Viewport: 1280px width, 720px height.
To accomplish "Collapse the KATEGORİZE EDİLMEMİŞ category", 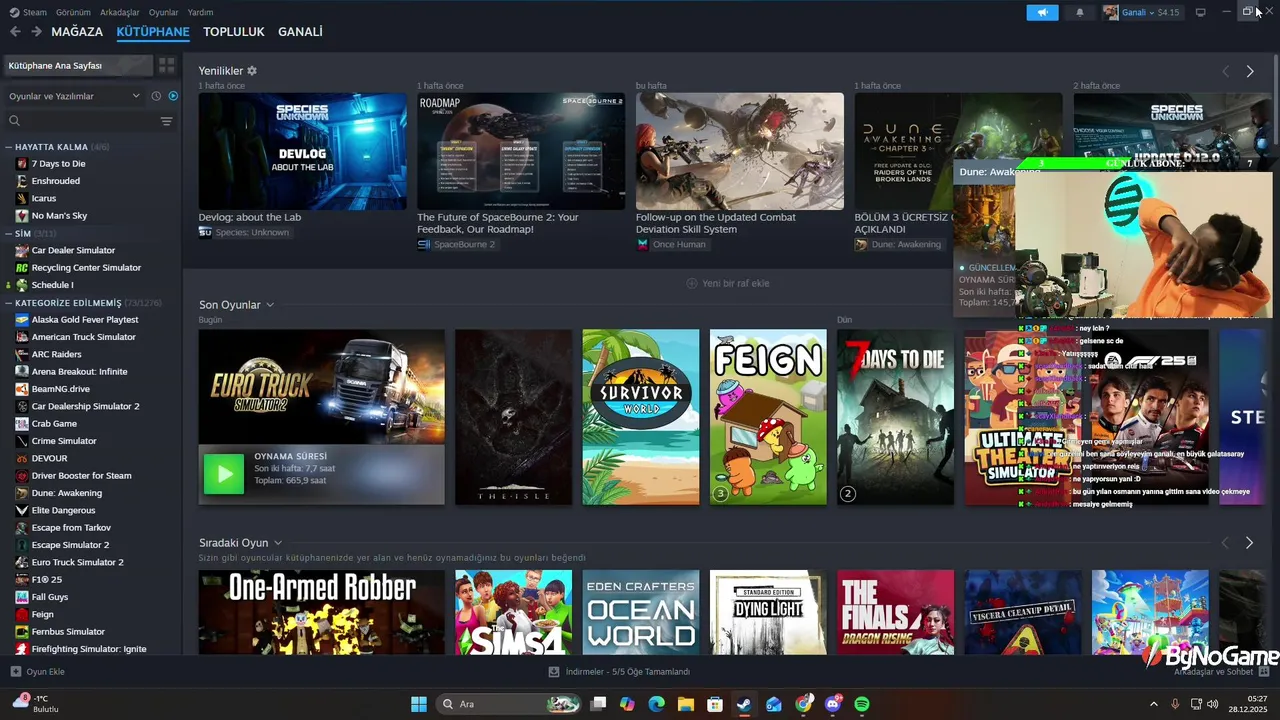I will 8,302.
